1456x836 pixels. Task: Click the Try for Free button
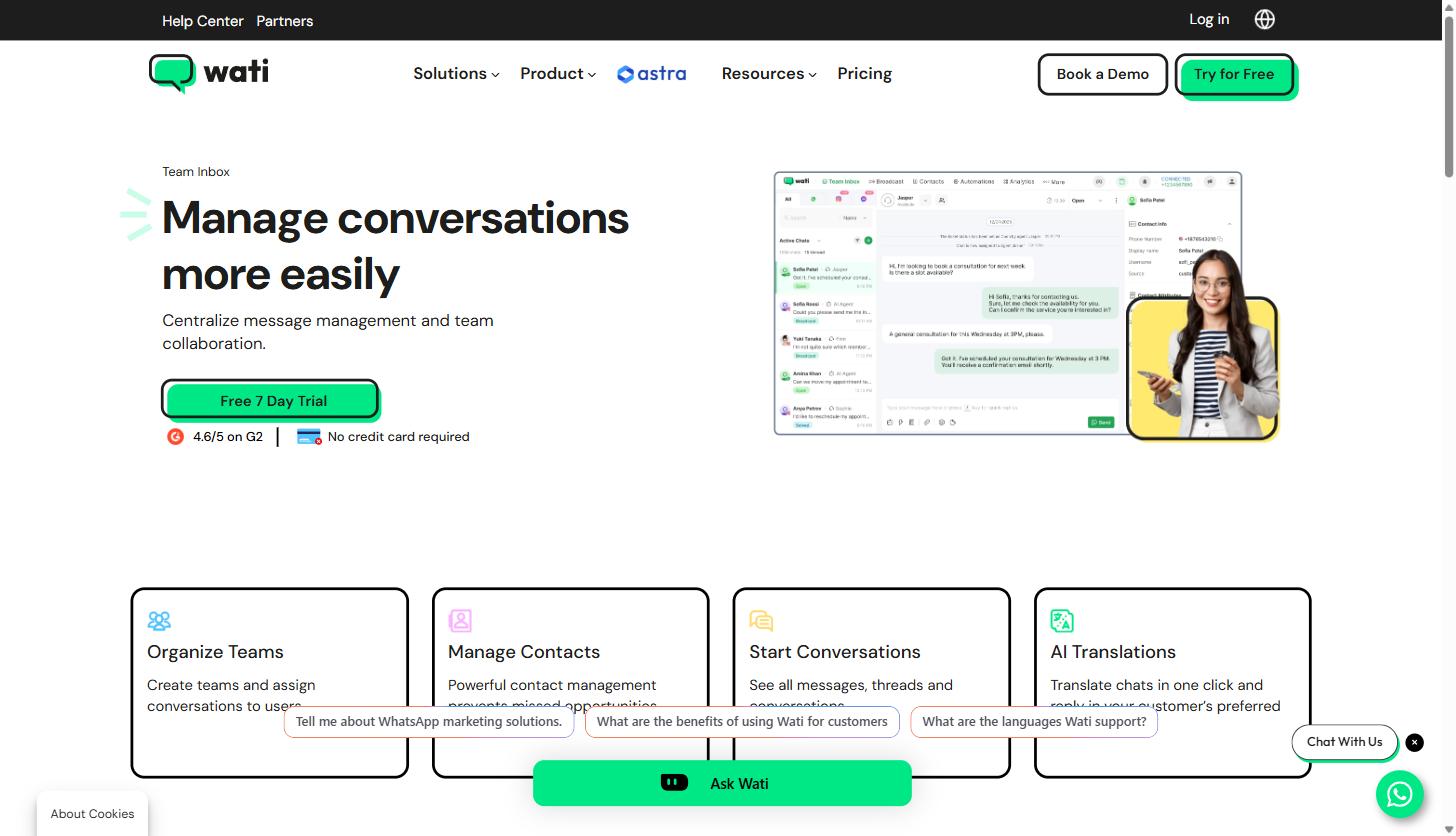[1234, 74]
